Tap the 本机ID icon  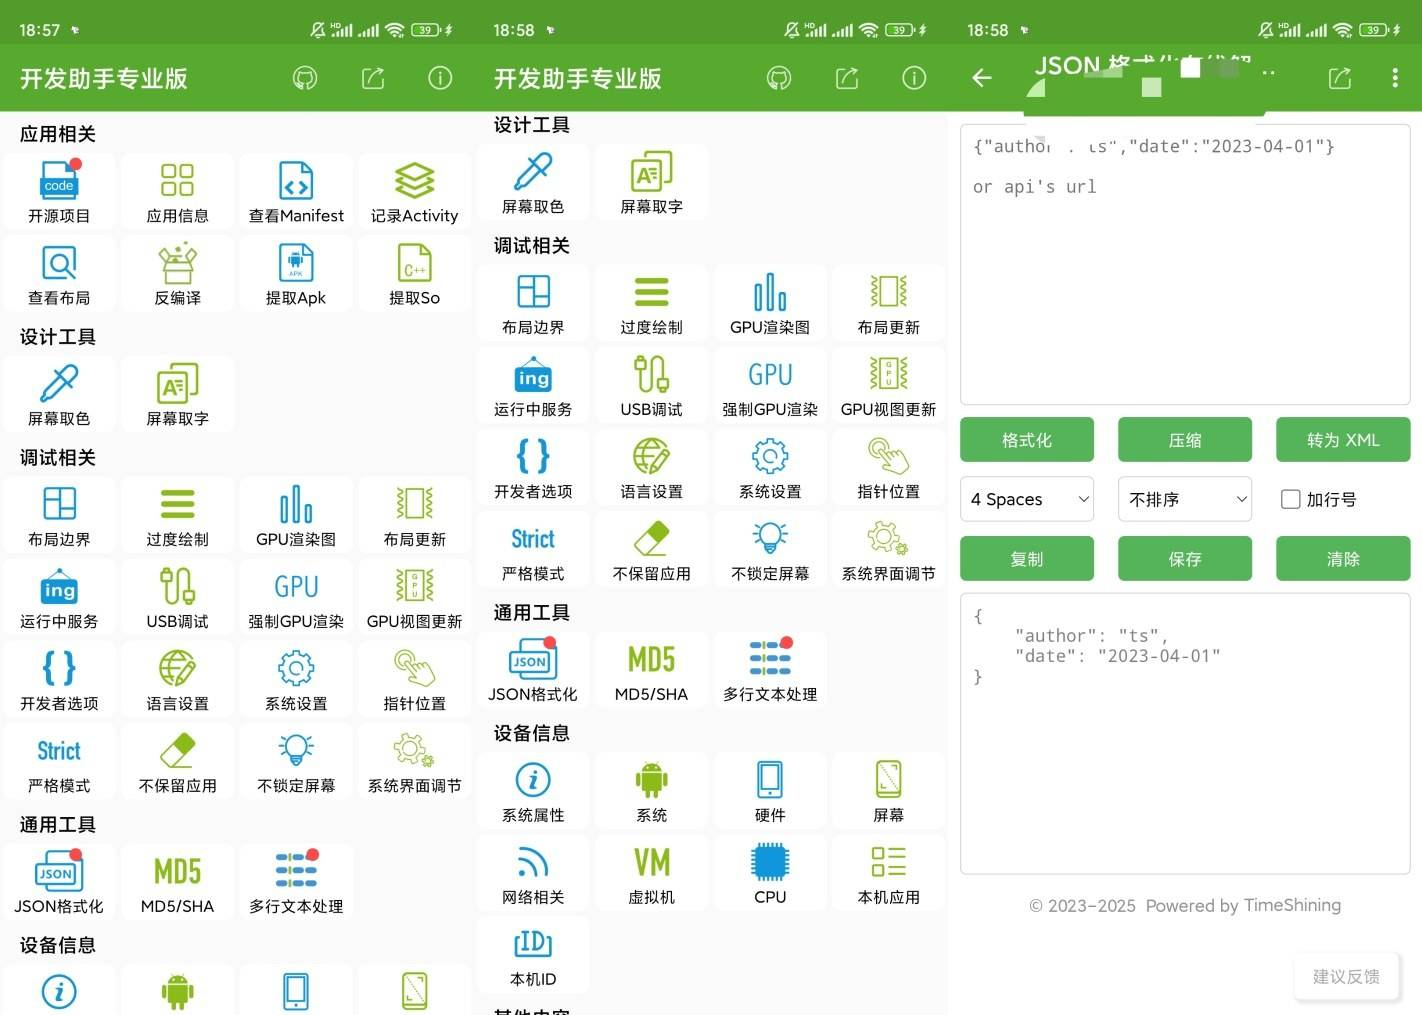point(533,943)
